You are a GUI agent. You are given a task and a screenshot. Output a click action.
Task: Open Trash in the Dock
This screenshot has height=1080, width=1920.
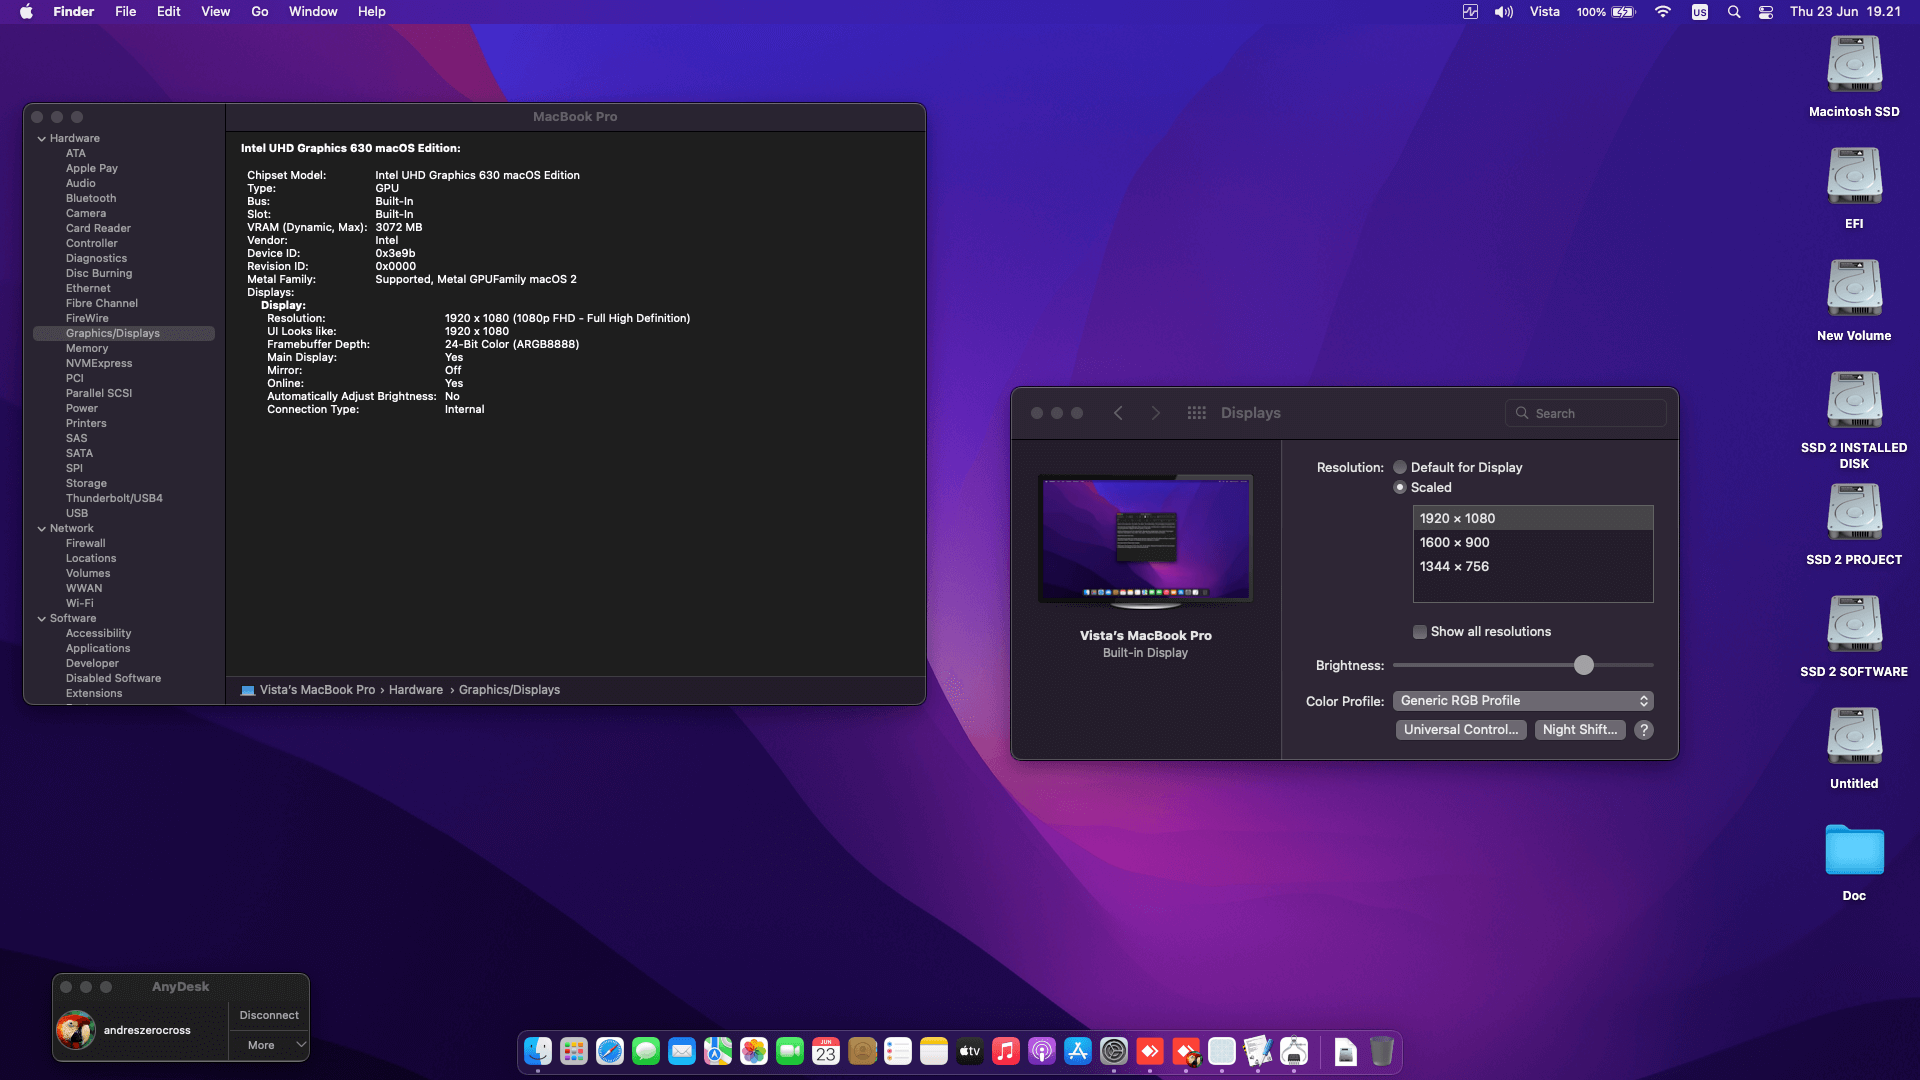pos(1382,1051)
